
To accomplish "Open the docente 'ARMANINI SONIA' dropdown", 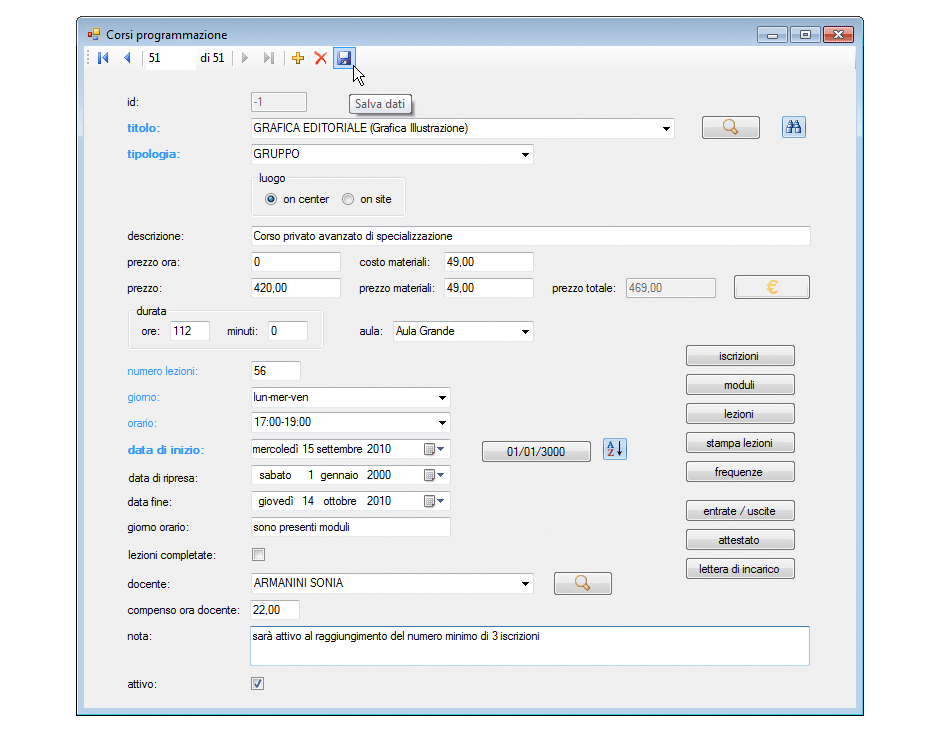I will coord(525,583).
